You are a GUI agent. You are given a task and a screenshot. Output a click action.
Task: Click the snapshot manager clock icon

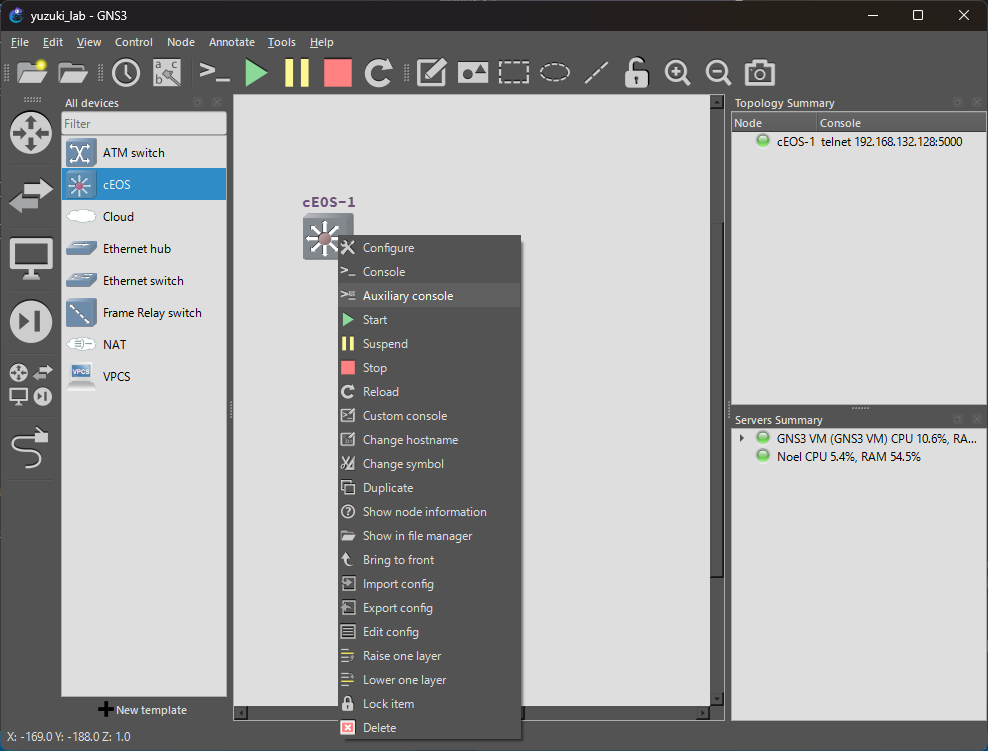[x=126, y=72]
